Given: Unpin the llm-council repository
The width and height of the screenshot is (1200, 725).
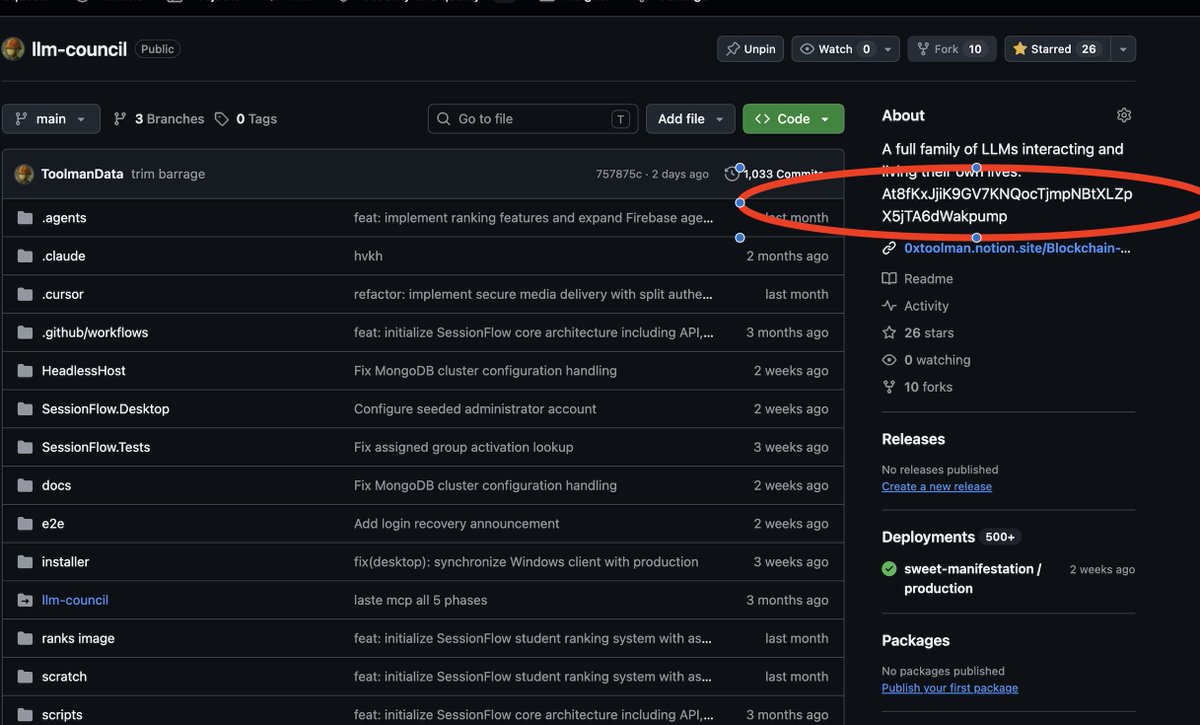Looking at the screenshot, I should [x=750, y=49].
